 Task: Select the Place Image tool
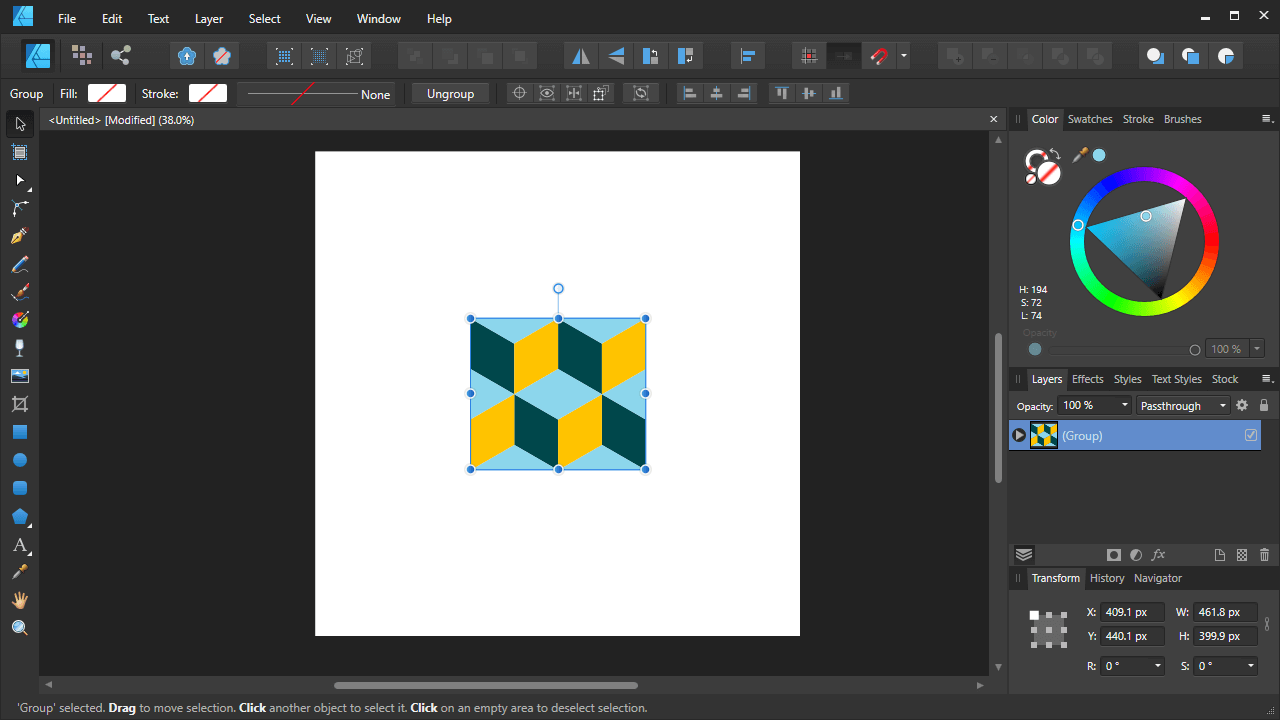[x=20, y=376]
